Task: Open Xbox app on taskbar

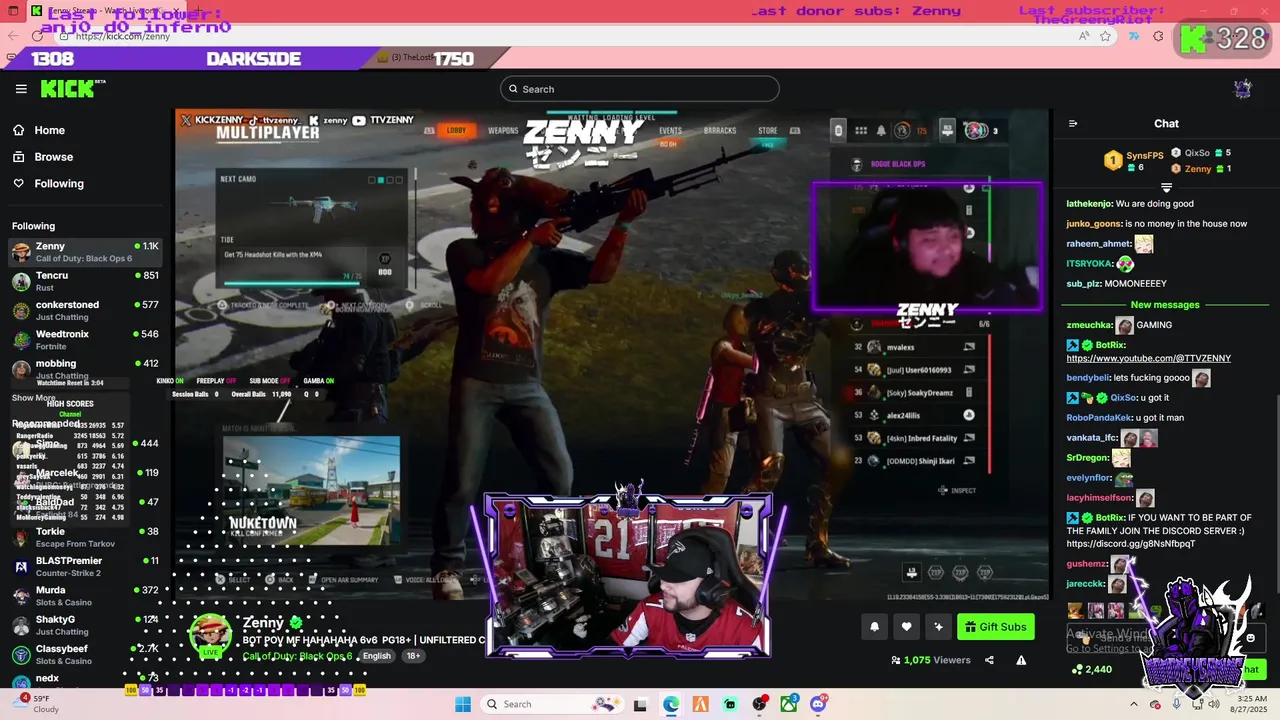Action: [789, 704]
